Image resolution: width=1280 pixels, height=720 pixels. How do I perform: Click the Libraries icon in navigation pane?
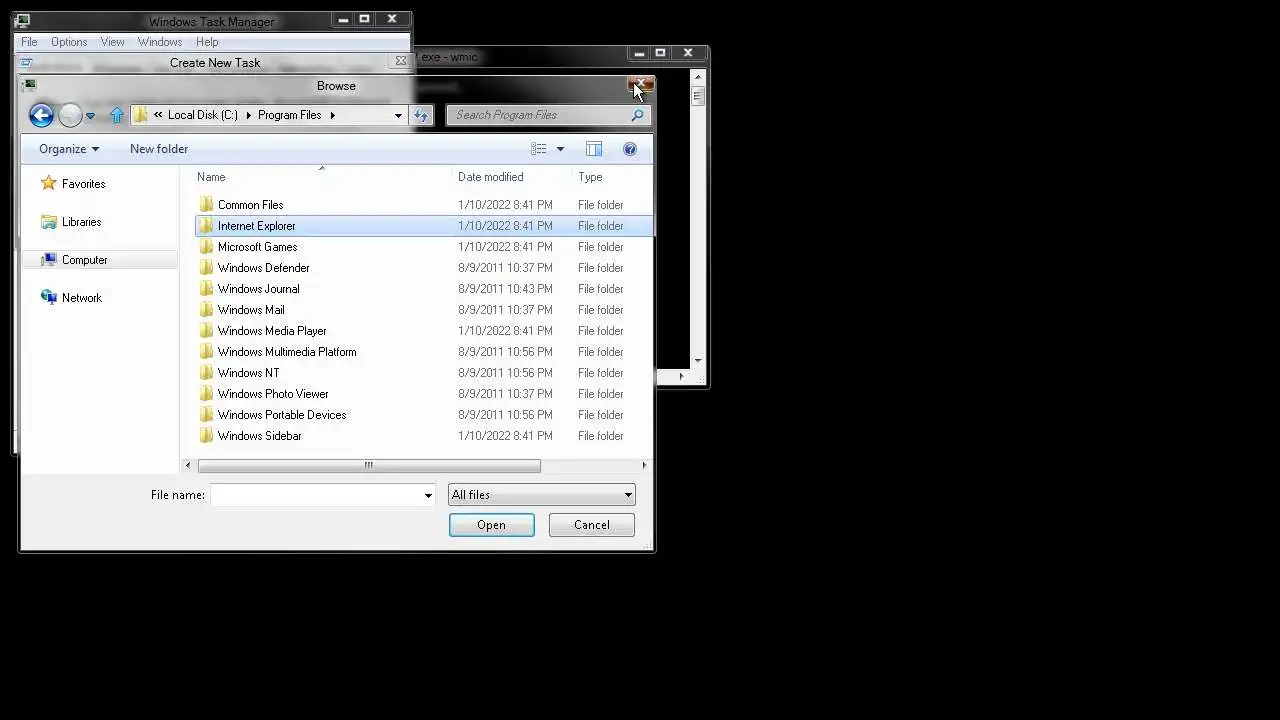(x=48, y=221)
